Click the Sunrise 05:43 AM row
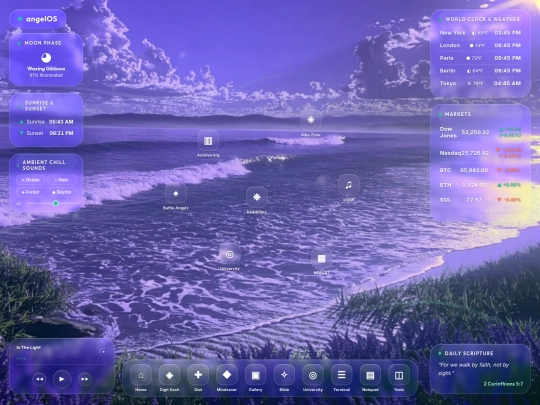 pyautogui.click(x=46, y=122)
